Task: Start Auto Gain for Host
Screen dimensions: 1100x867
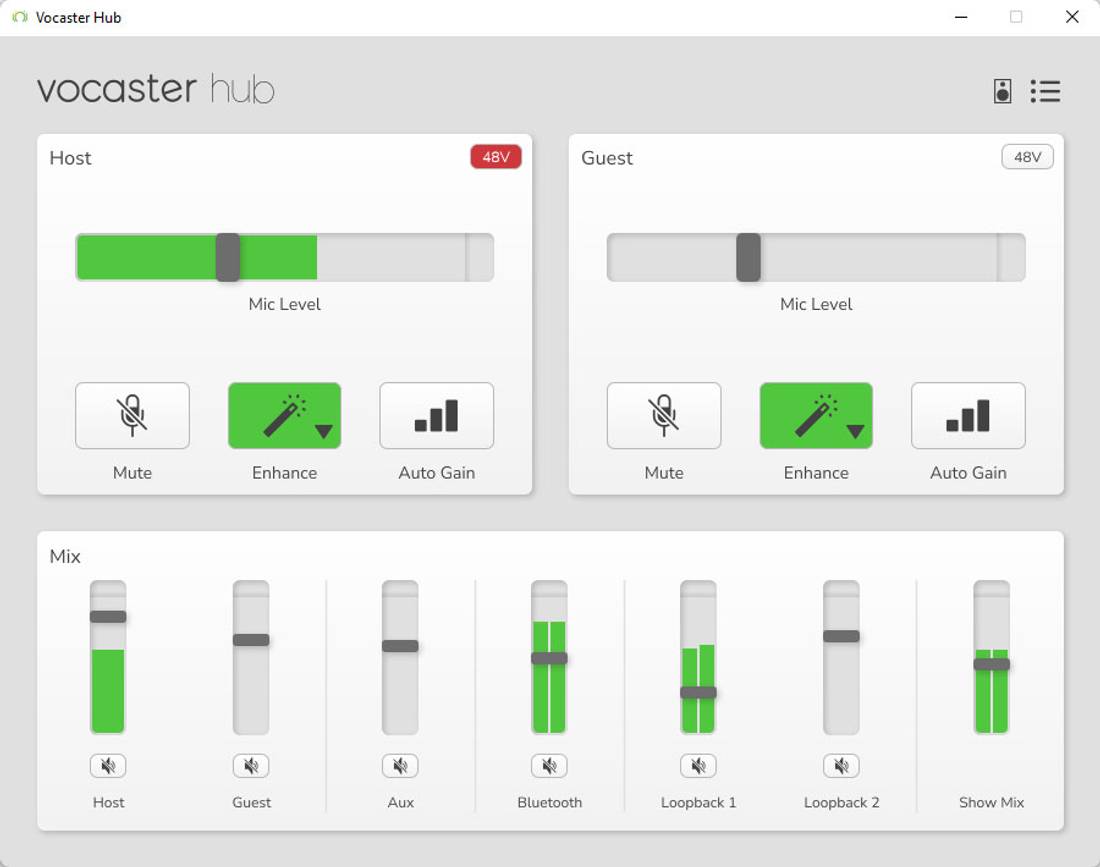Action: (436, 415)
